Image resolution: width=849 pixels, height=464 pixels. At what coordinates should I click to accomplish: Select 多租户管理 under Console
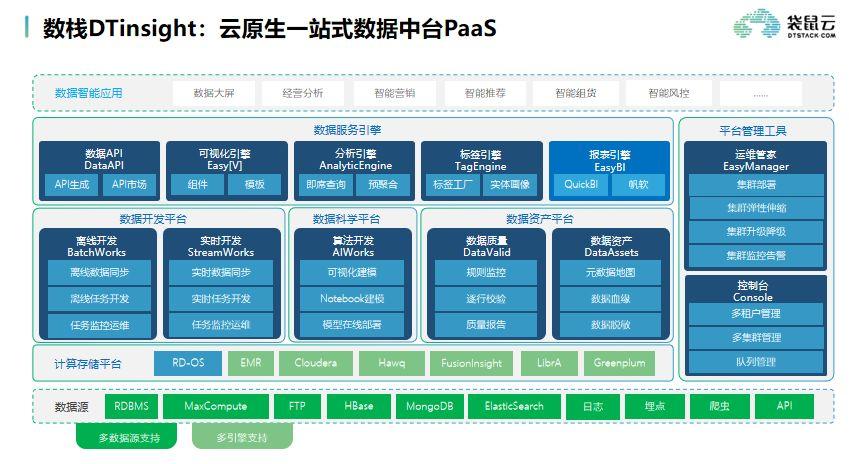point(756,313)
